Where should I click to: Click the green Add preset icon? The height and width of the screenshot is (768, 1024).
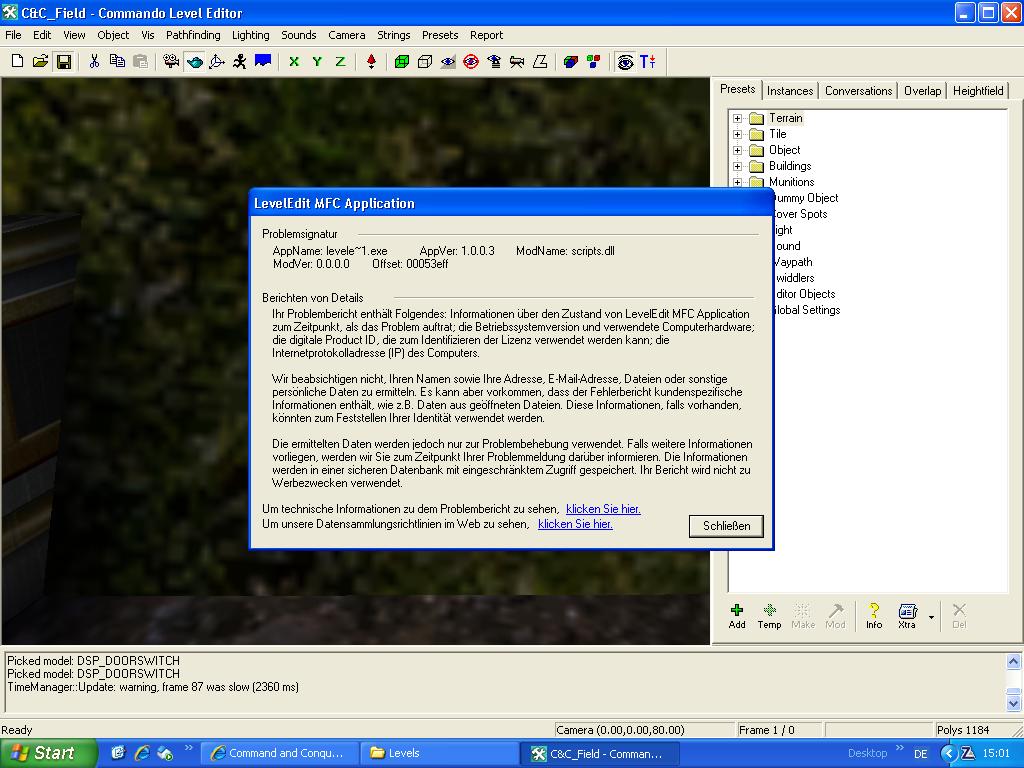coord(737,615)
